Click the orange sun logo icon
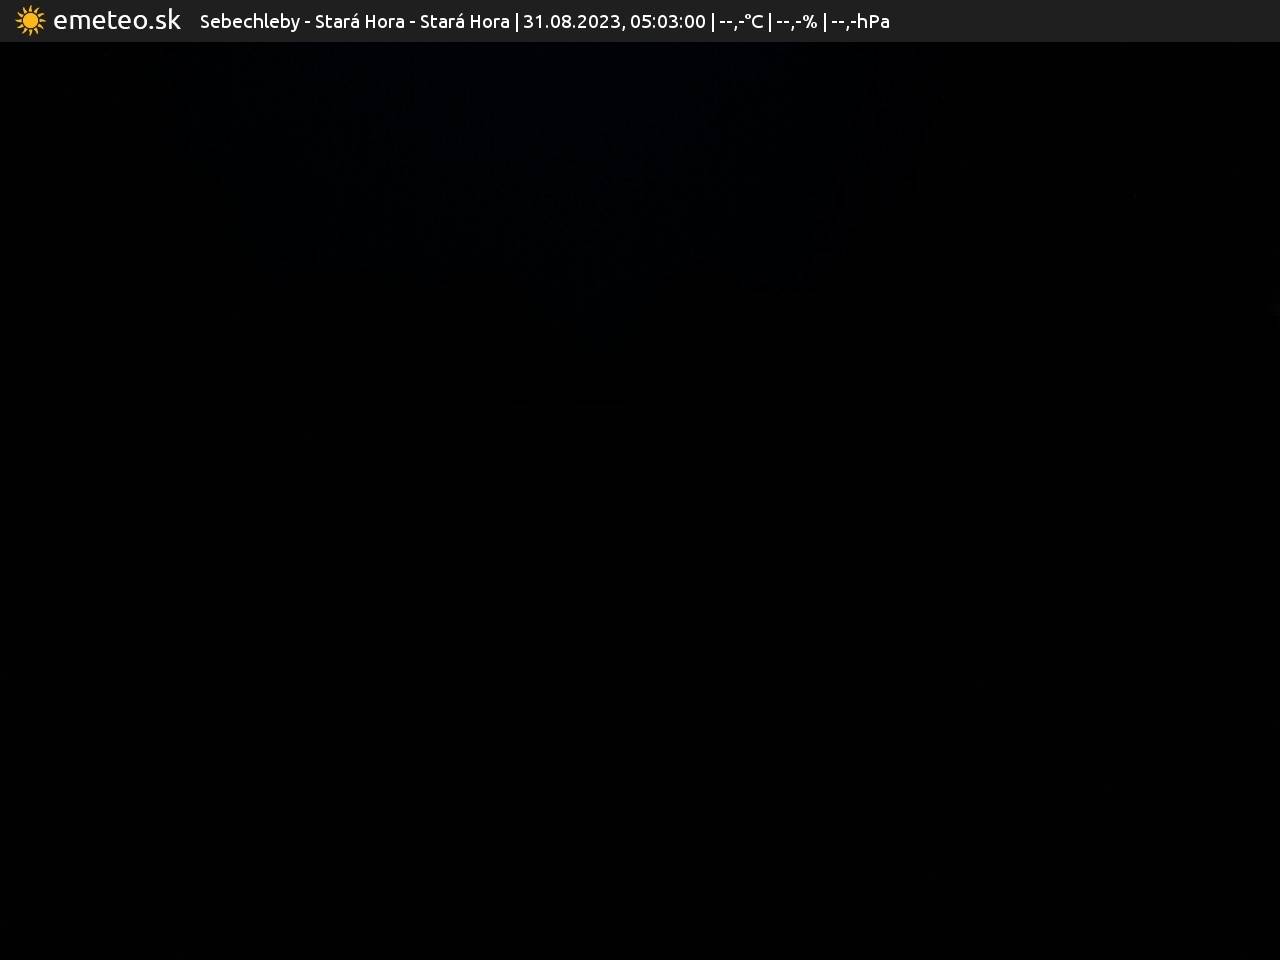Viewport: 1280px width, 960px height. pos(30,21)
